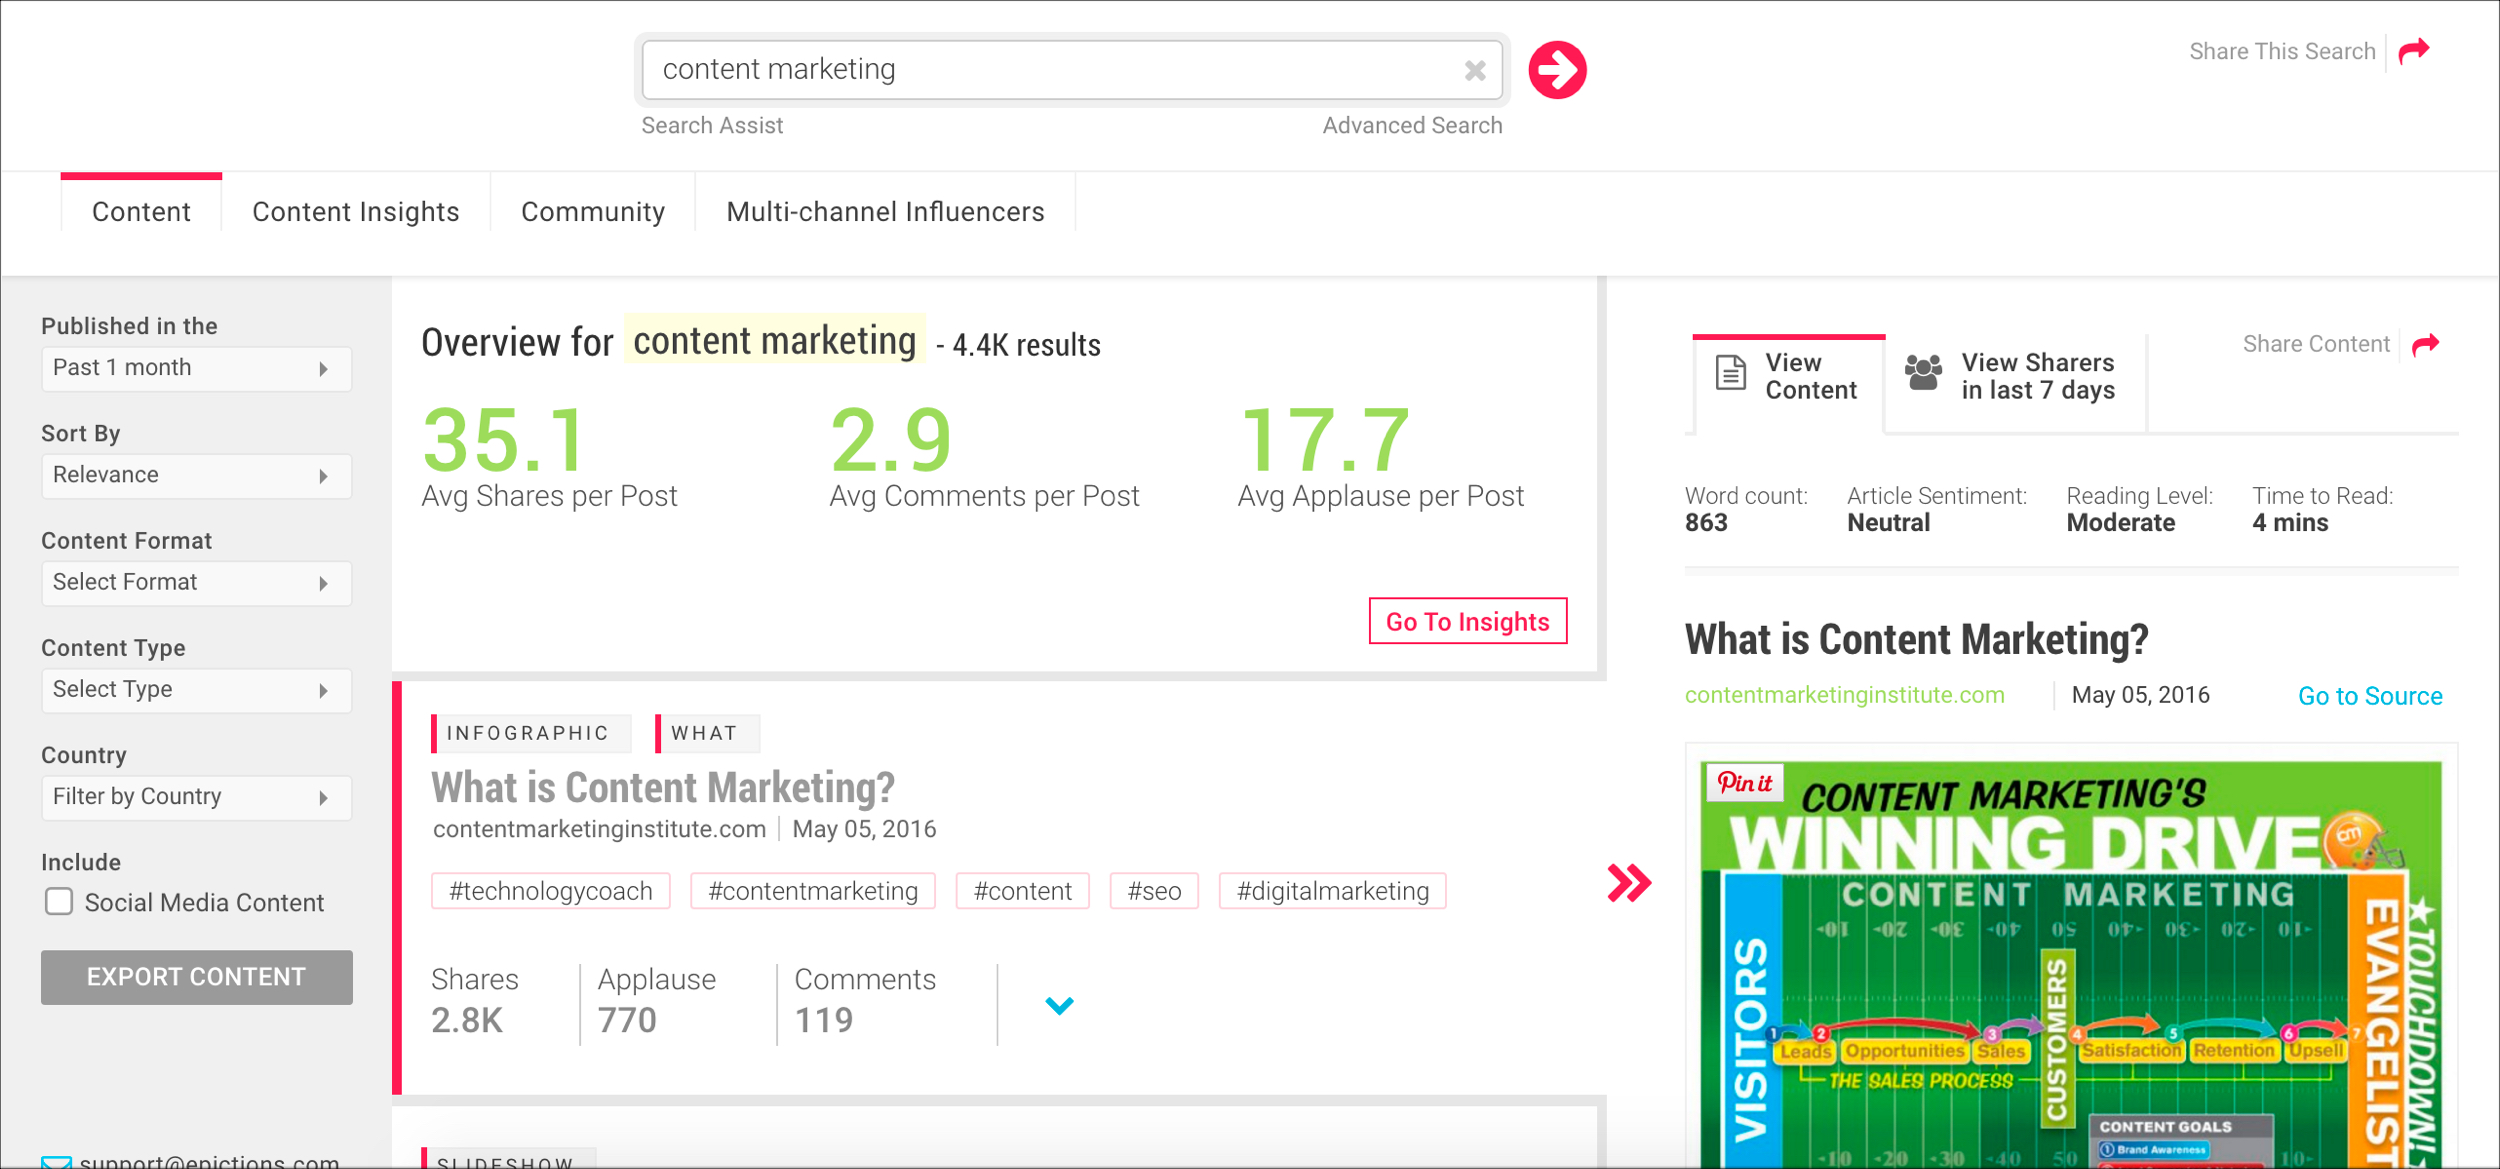The image size is (2500, 1169).
Task: Click the Shares 2.8K stat
Action: tap(475, 1000)
